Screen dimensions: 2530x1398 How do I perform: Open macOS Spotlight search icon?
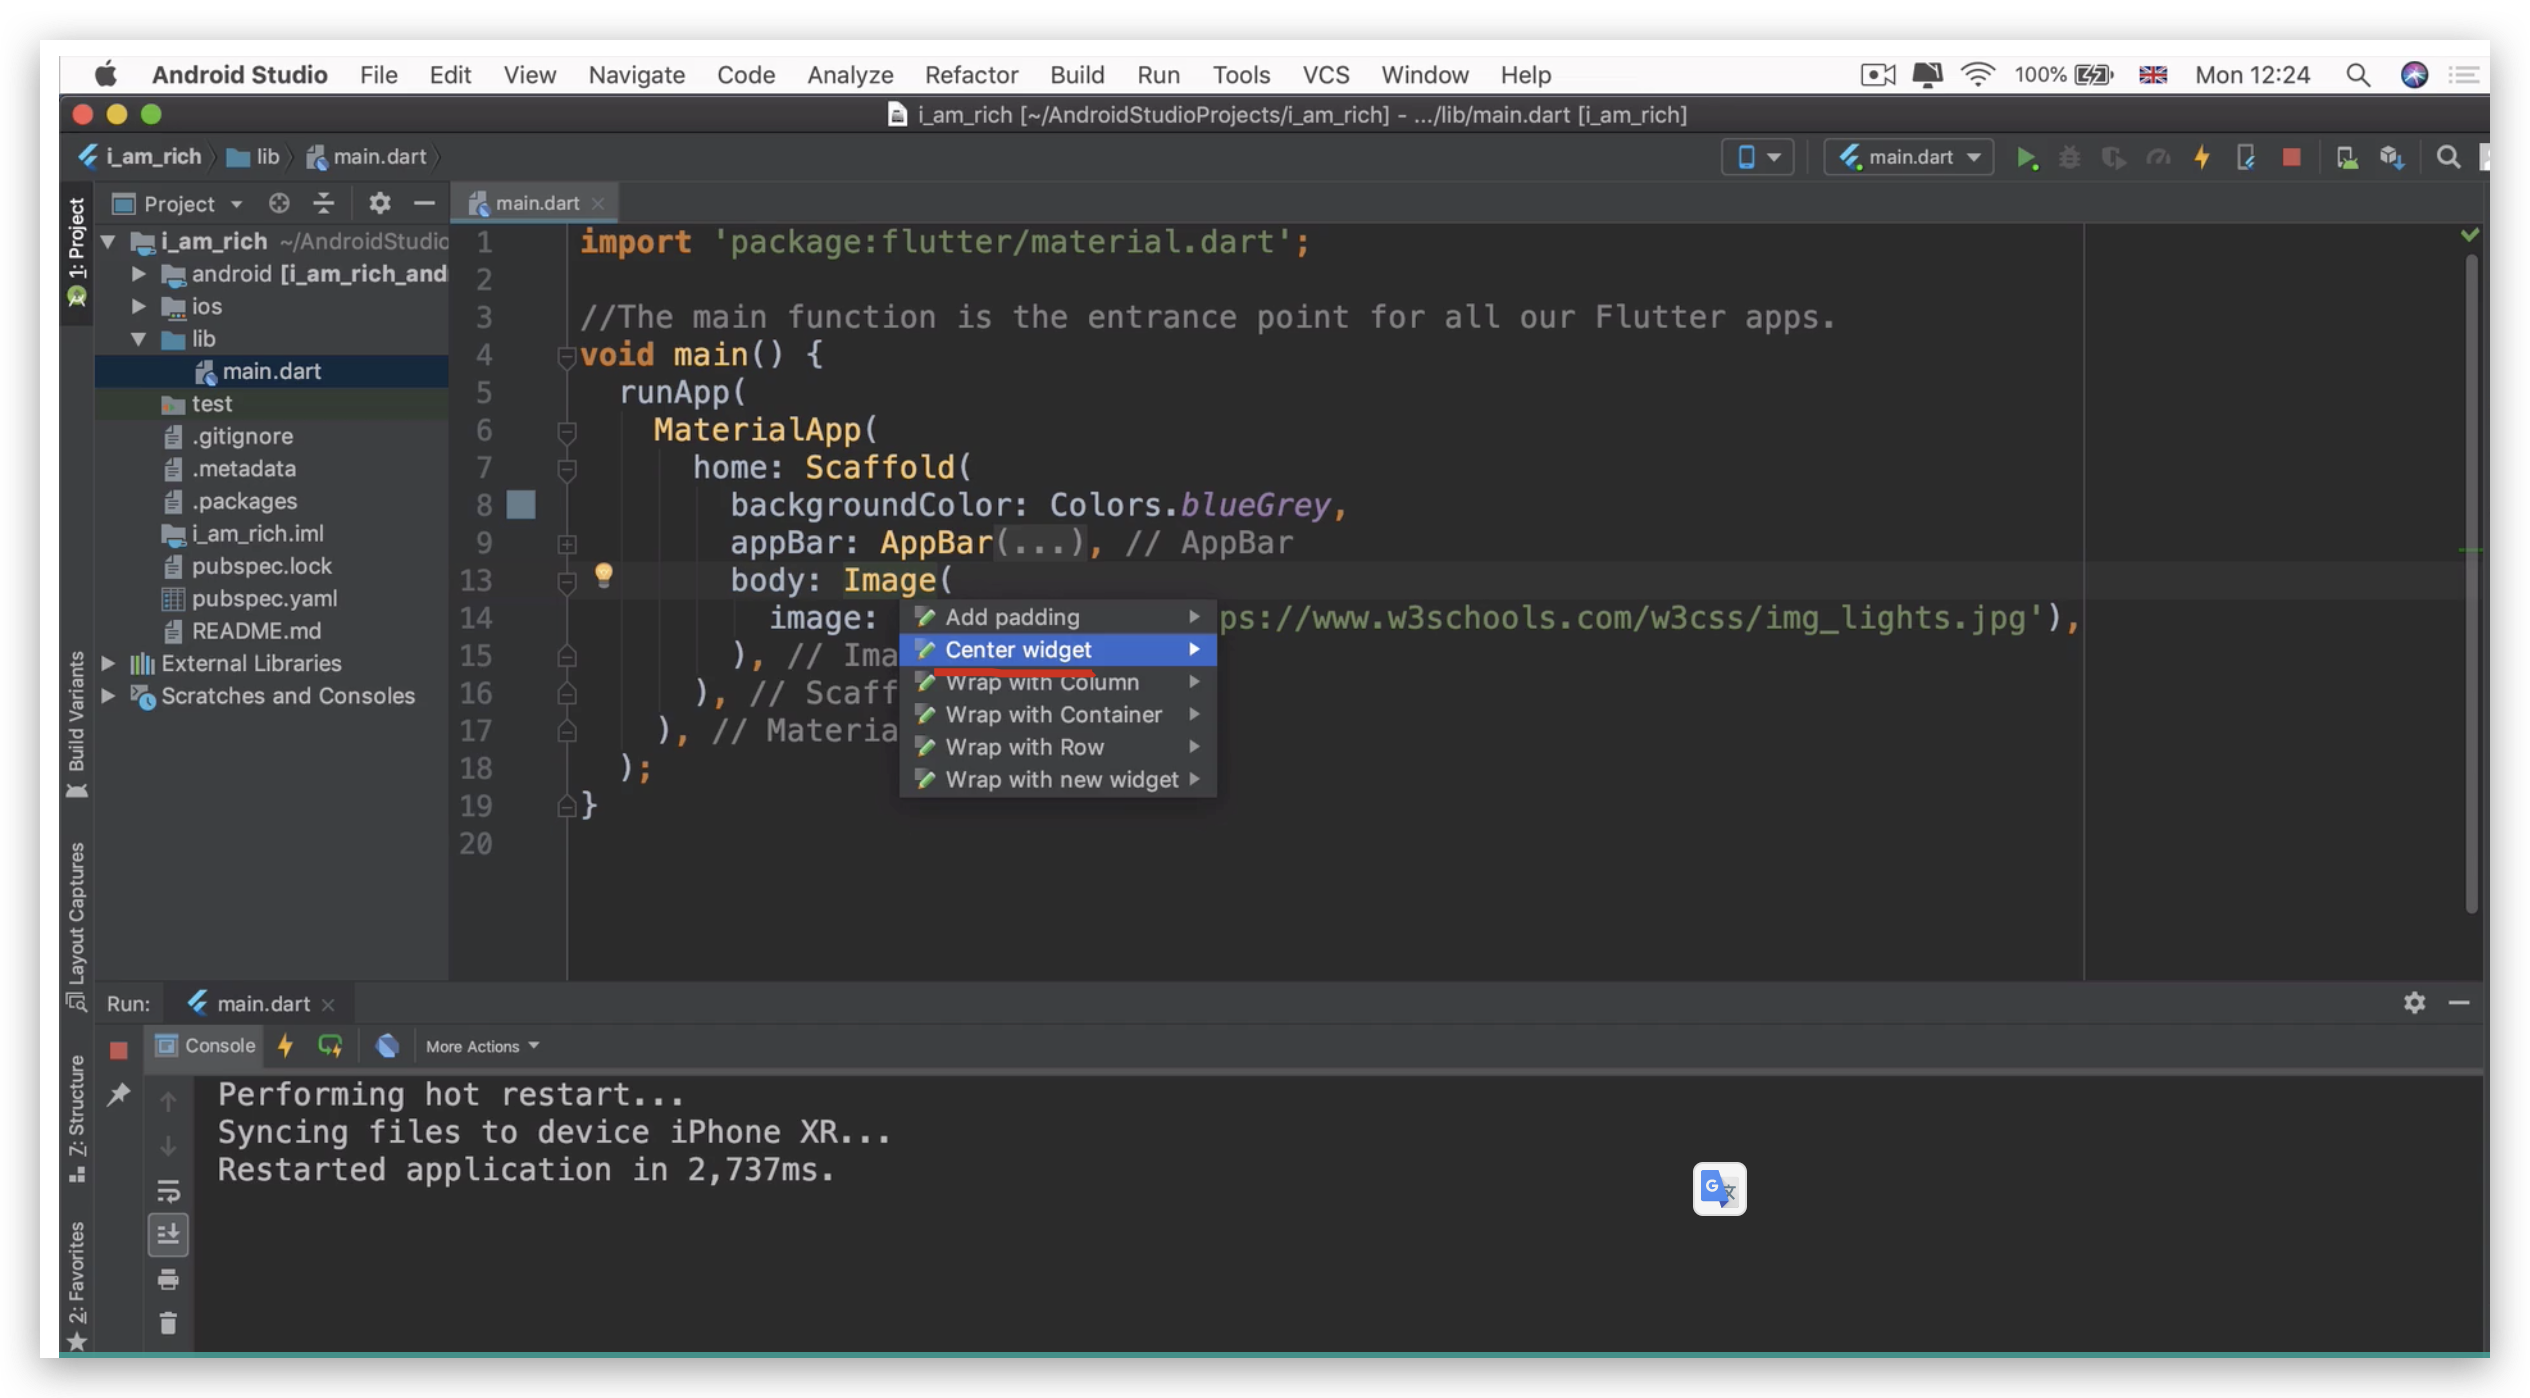(x=2358, y=75)
